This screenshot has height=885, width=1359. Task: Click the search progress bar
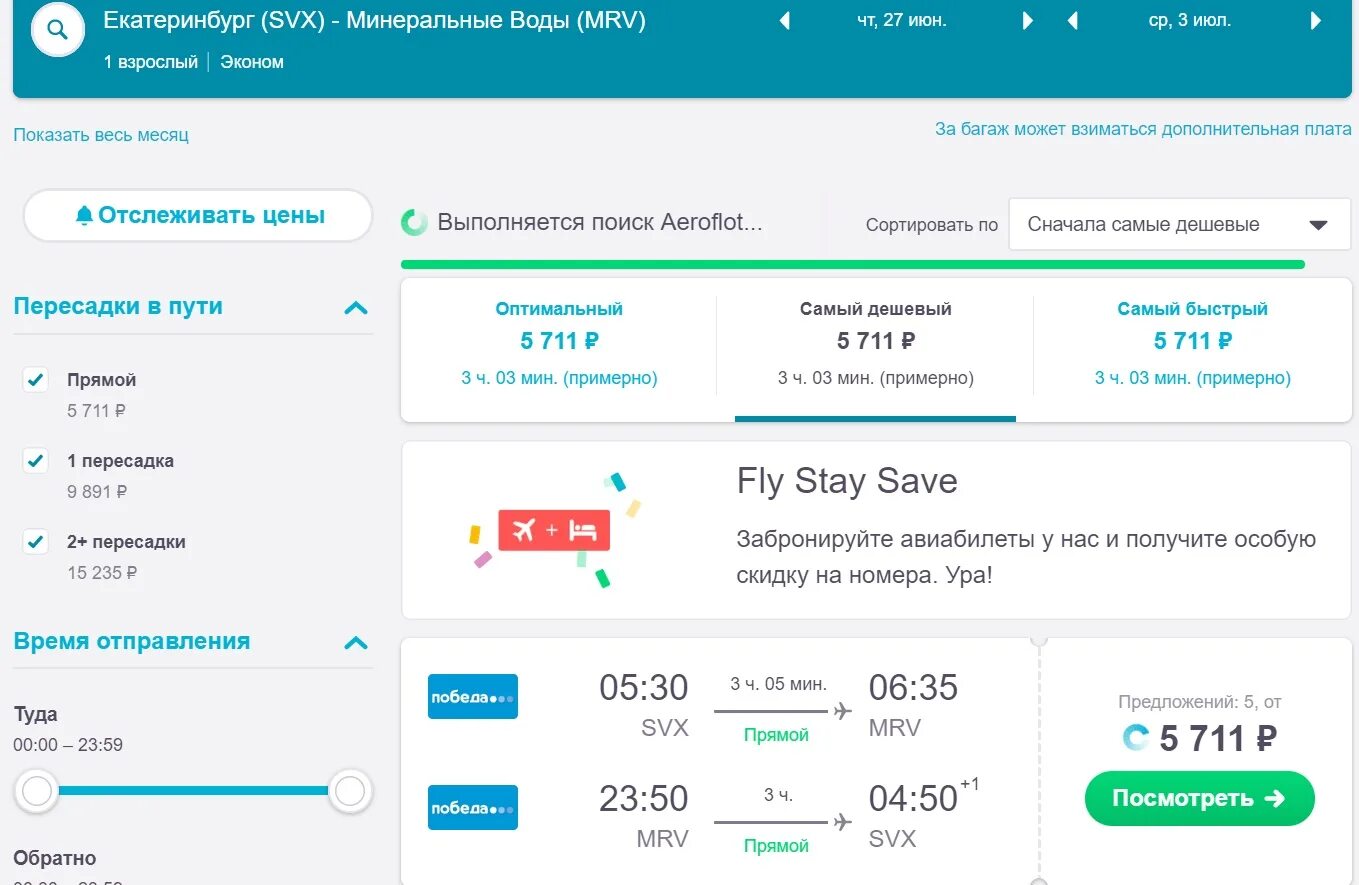point(853,264)
